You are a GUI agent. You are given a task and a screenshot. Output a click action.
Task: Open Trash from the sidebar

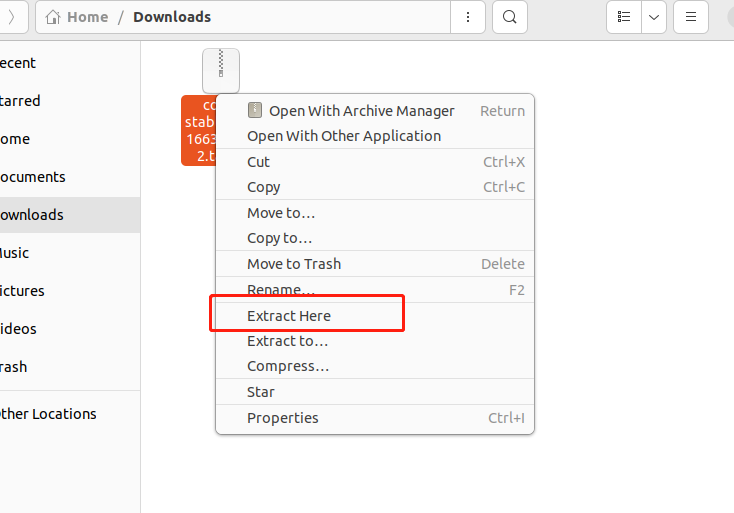(x=14, y=367)
